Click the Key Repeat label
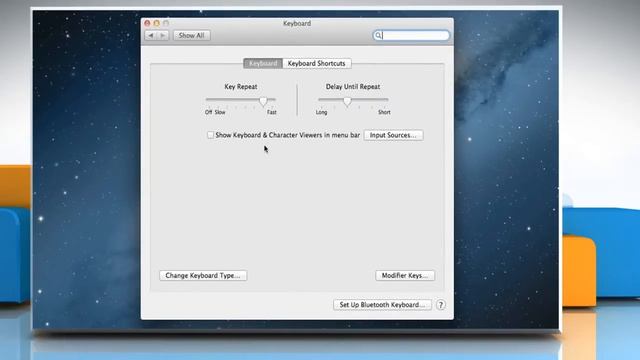 click(241, 87)
